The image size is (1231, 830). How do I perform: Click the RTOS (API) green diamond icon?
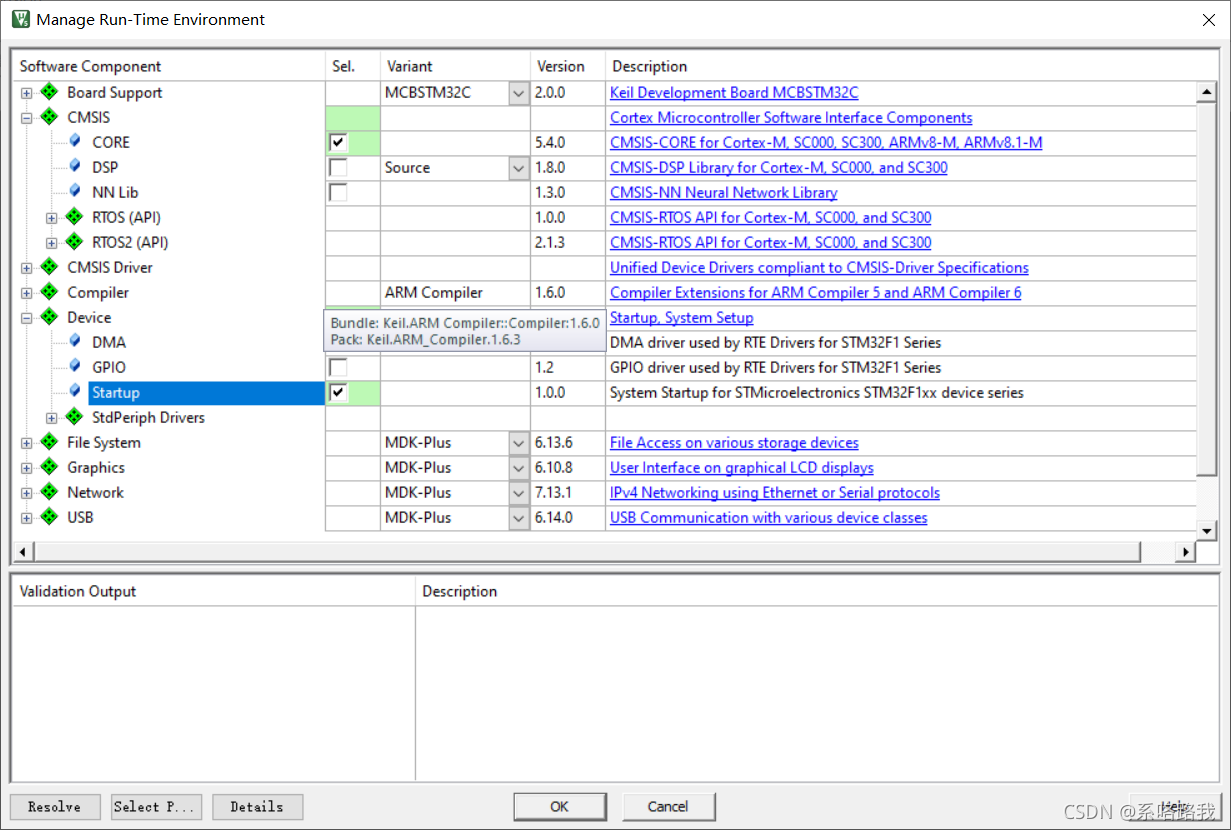(74, 217)
